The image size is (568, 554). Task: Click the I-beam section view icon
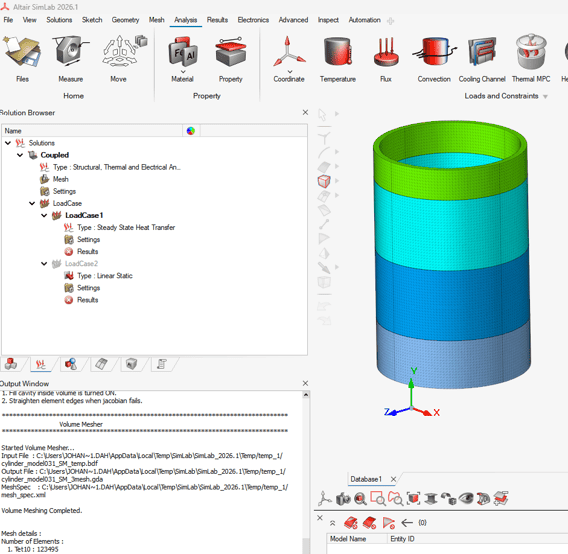(431, 499)
